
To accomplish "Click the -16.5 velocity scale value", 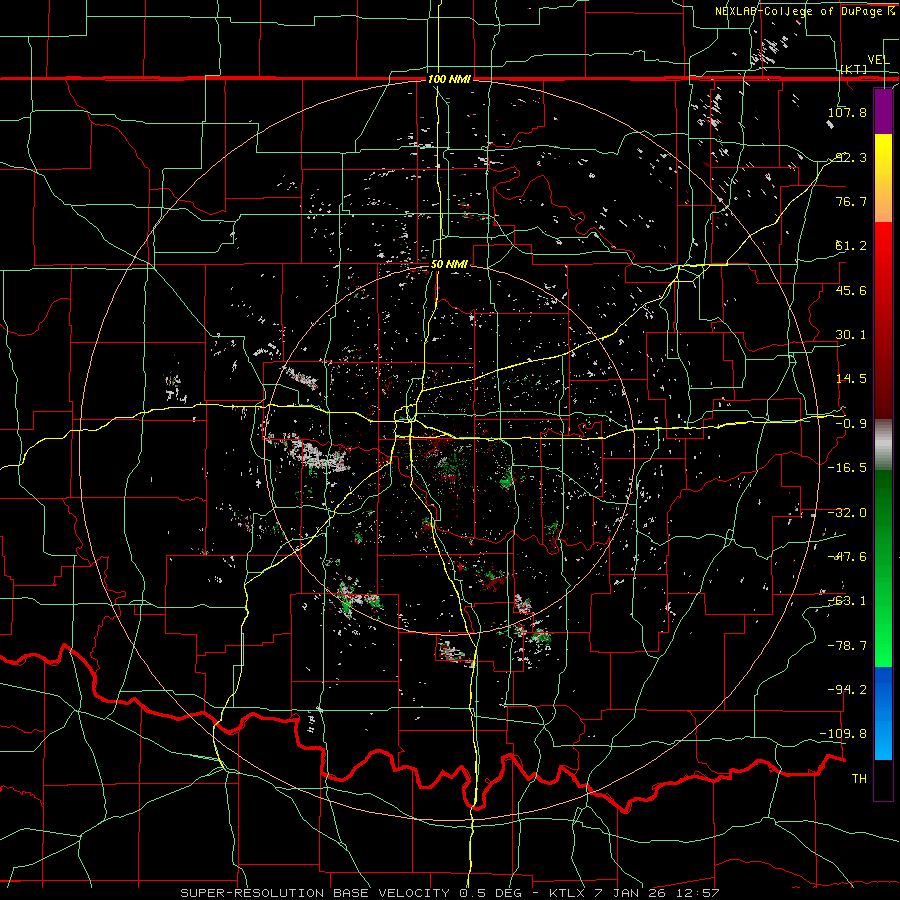I will pyautogui.click(x=847, y=468).
